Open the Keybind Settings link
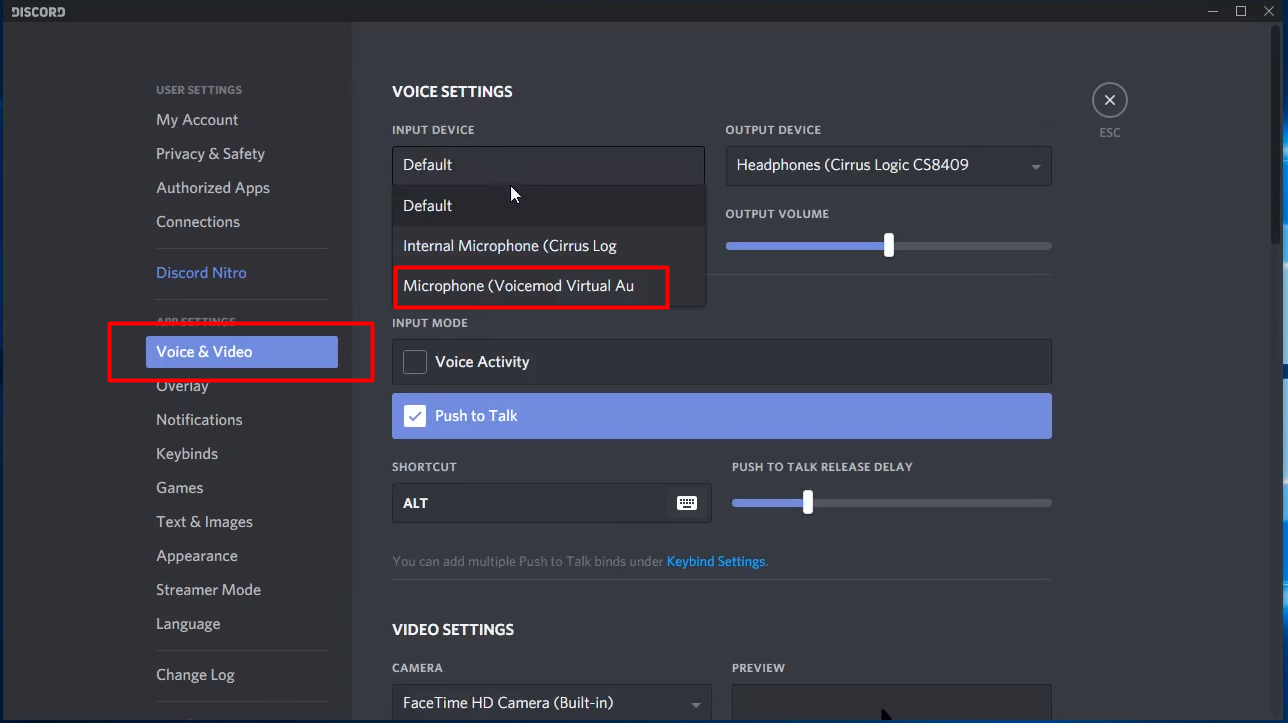Screen dimensions: 1288x723 pyautogui.click(x=716, y=562)
